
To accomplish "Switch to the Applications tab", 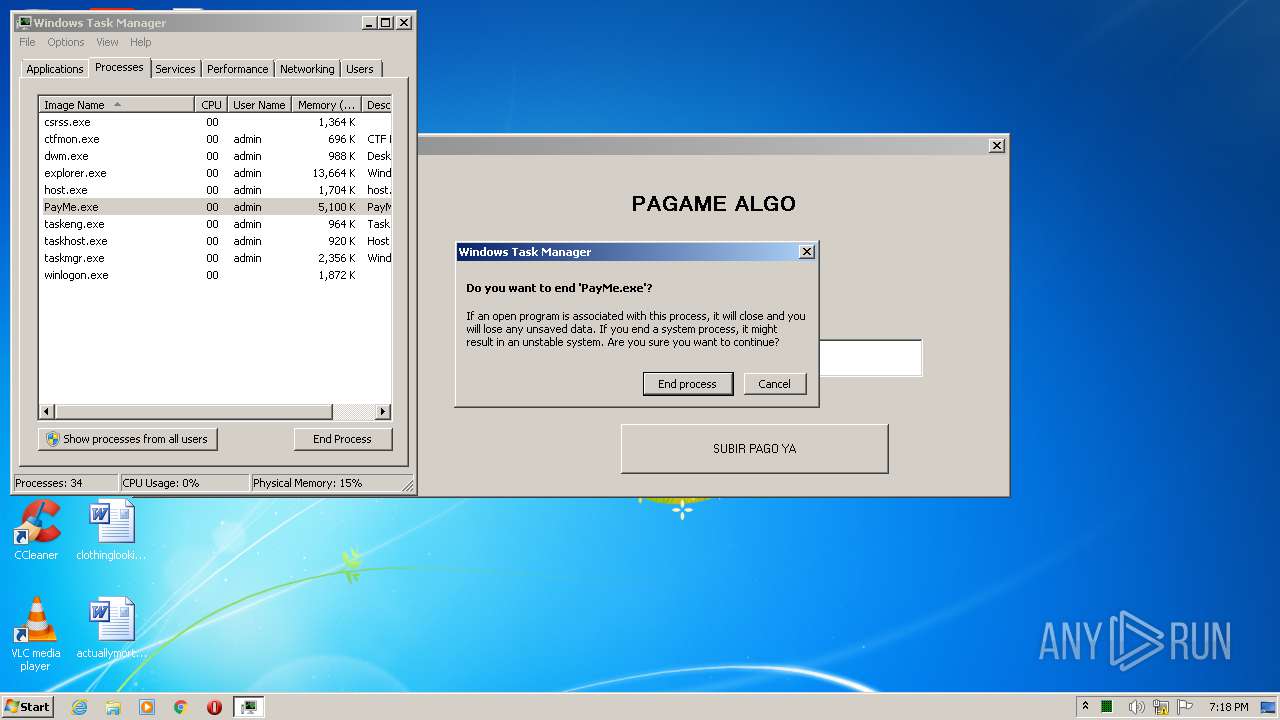I will (x=54, y=69).
